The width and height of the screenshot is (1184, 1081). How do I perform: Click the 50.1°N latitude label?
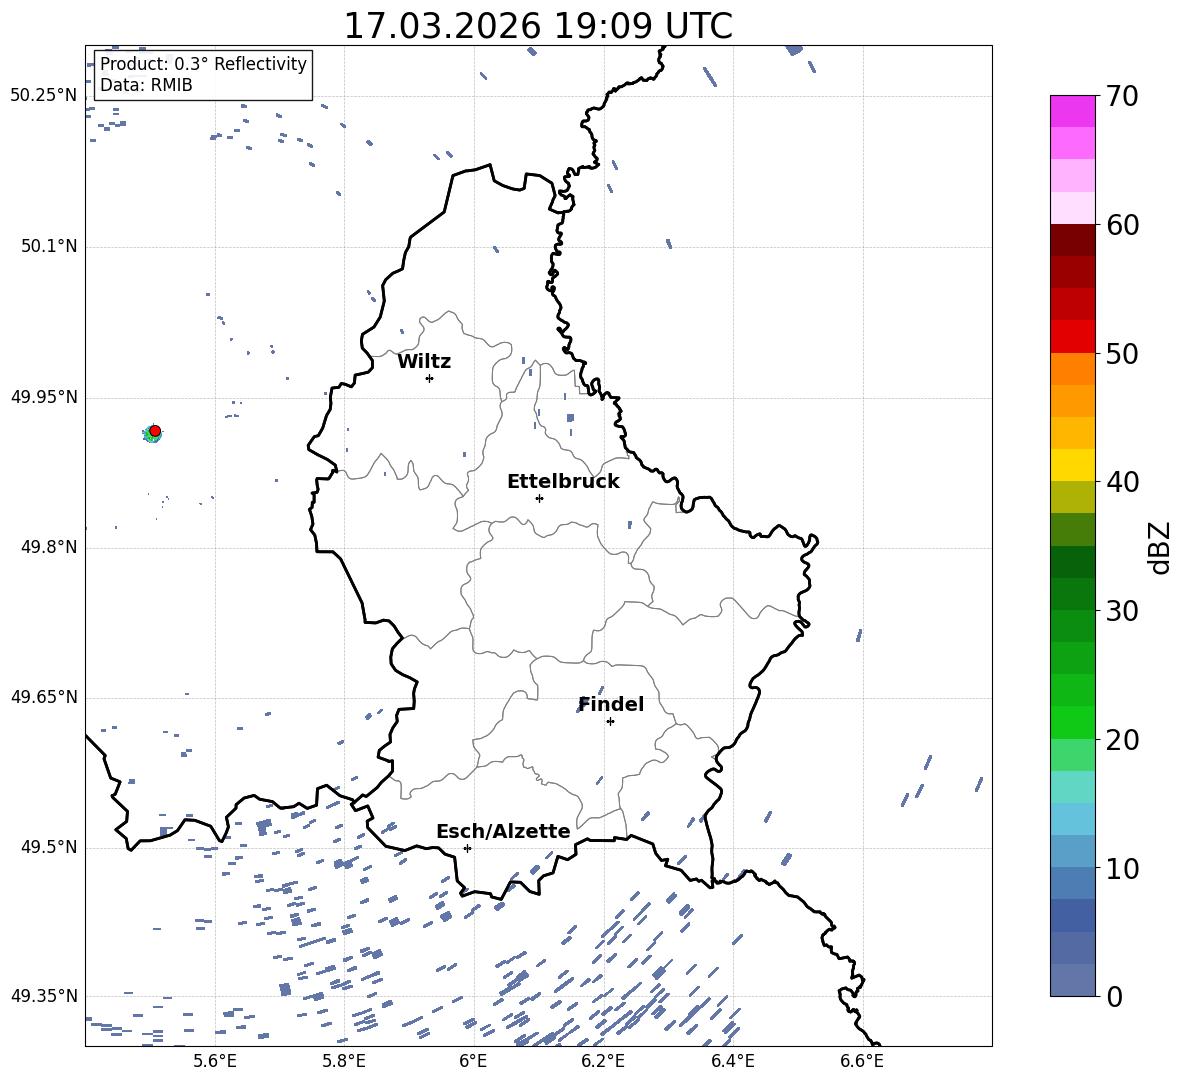pyautogui.click(x=49, y=246)
